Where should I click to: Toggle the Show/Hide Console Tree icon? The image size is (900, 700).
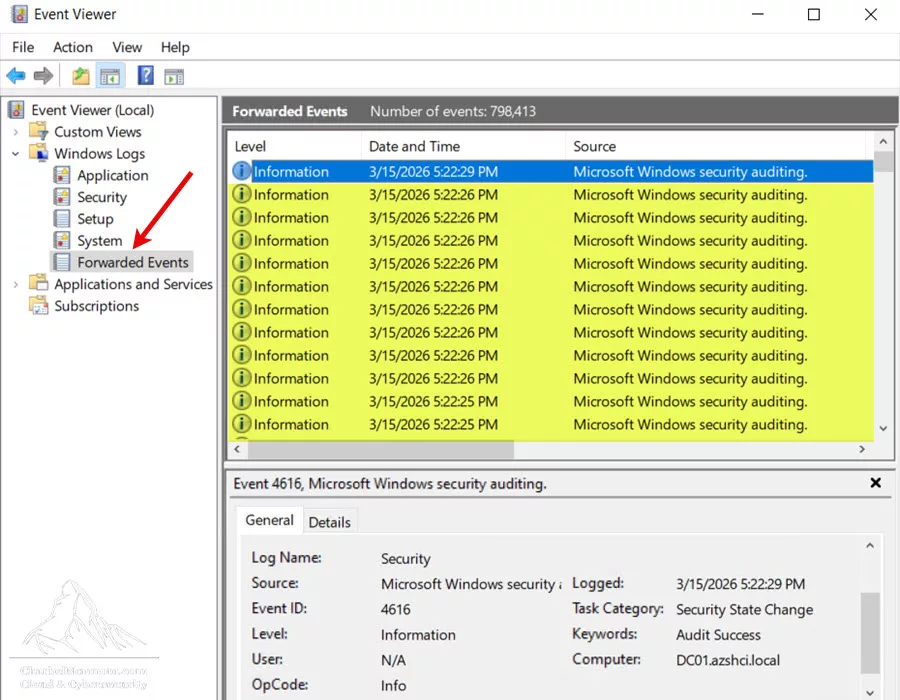110,76
